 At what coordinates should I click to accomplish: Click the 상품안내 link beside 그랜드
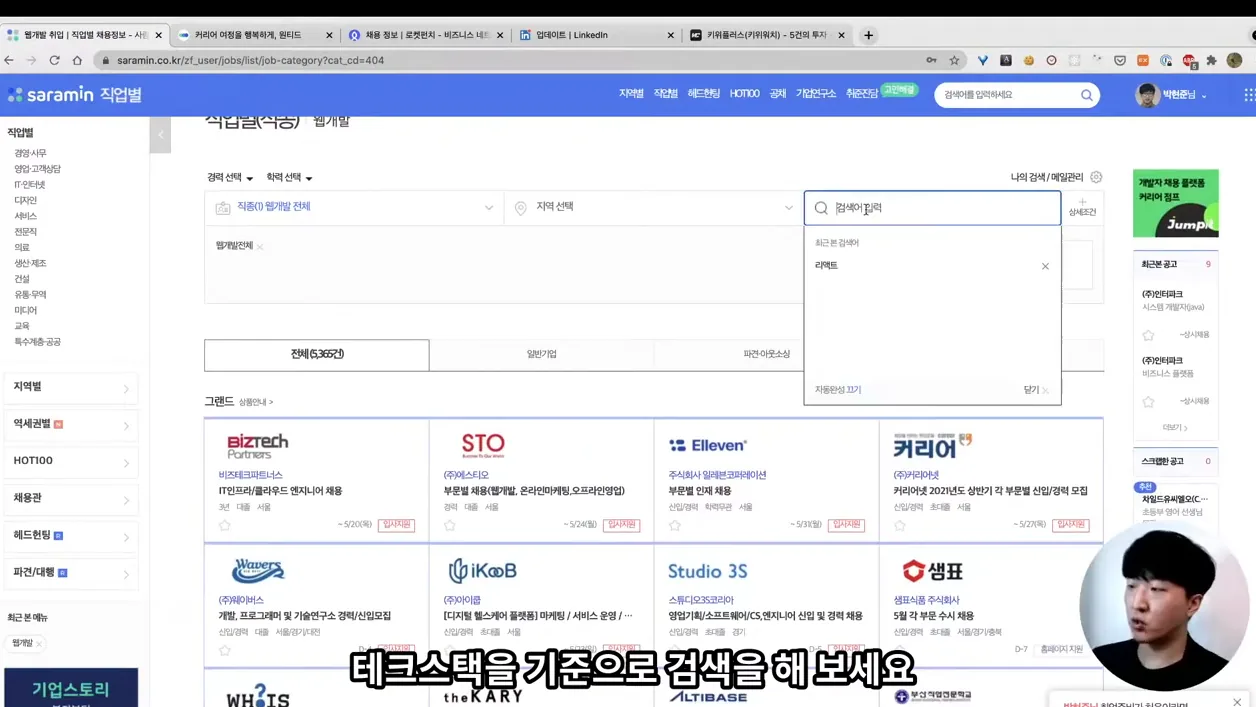255,402
